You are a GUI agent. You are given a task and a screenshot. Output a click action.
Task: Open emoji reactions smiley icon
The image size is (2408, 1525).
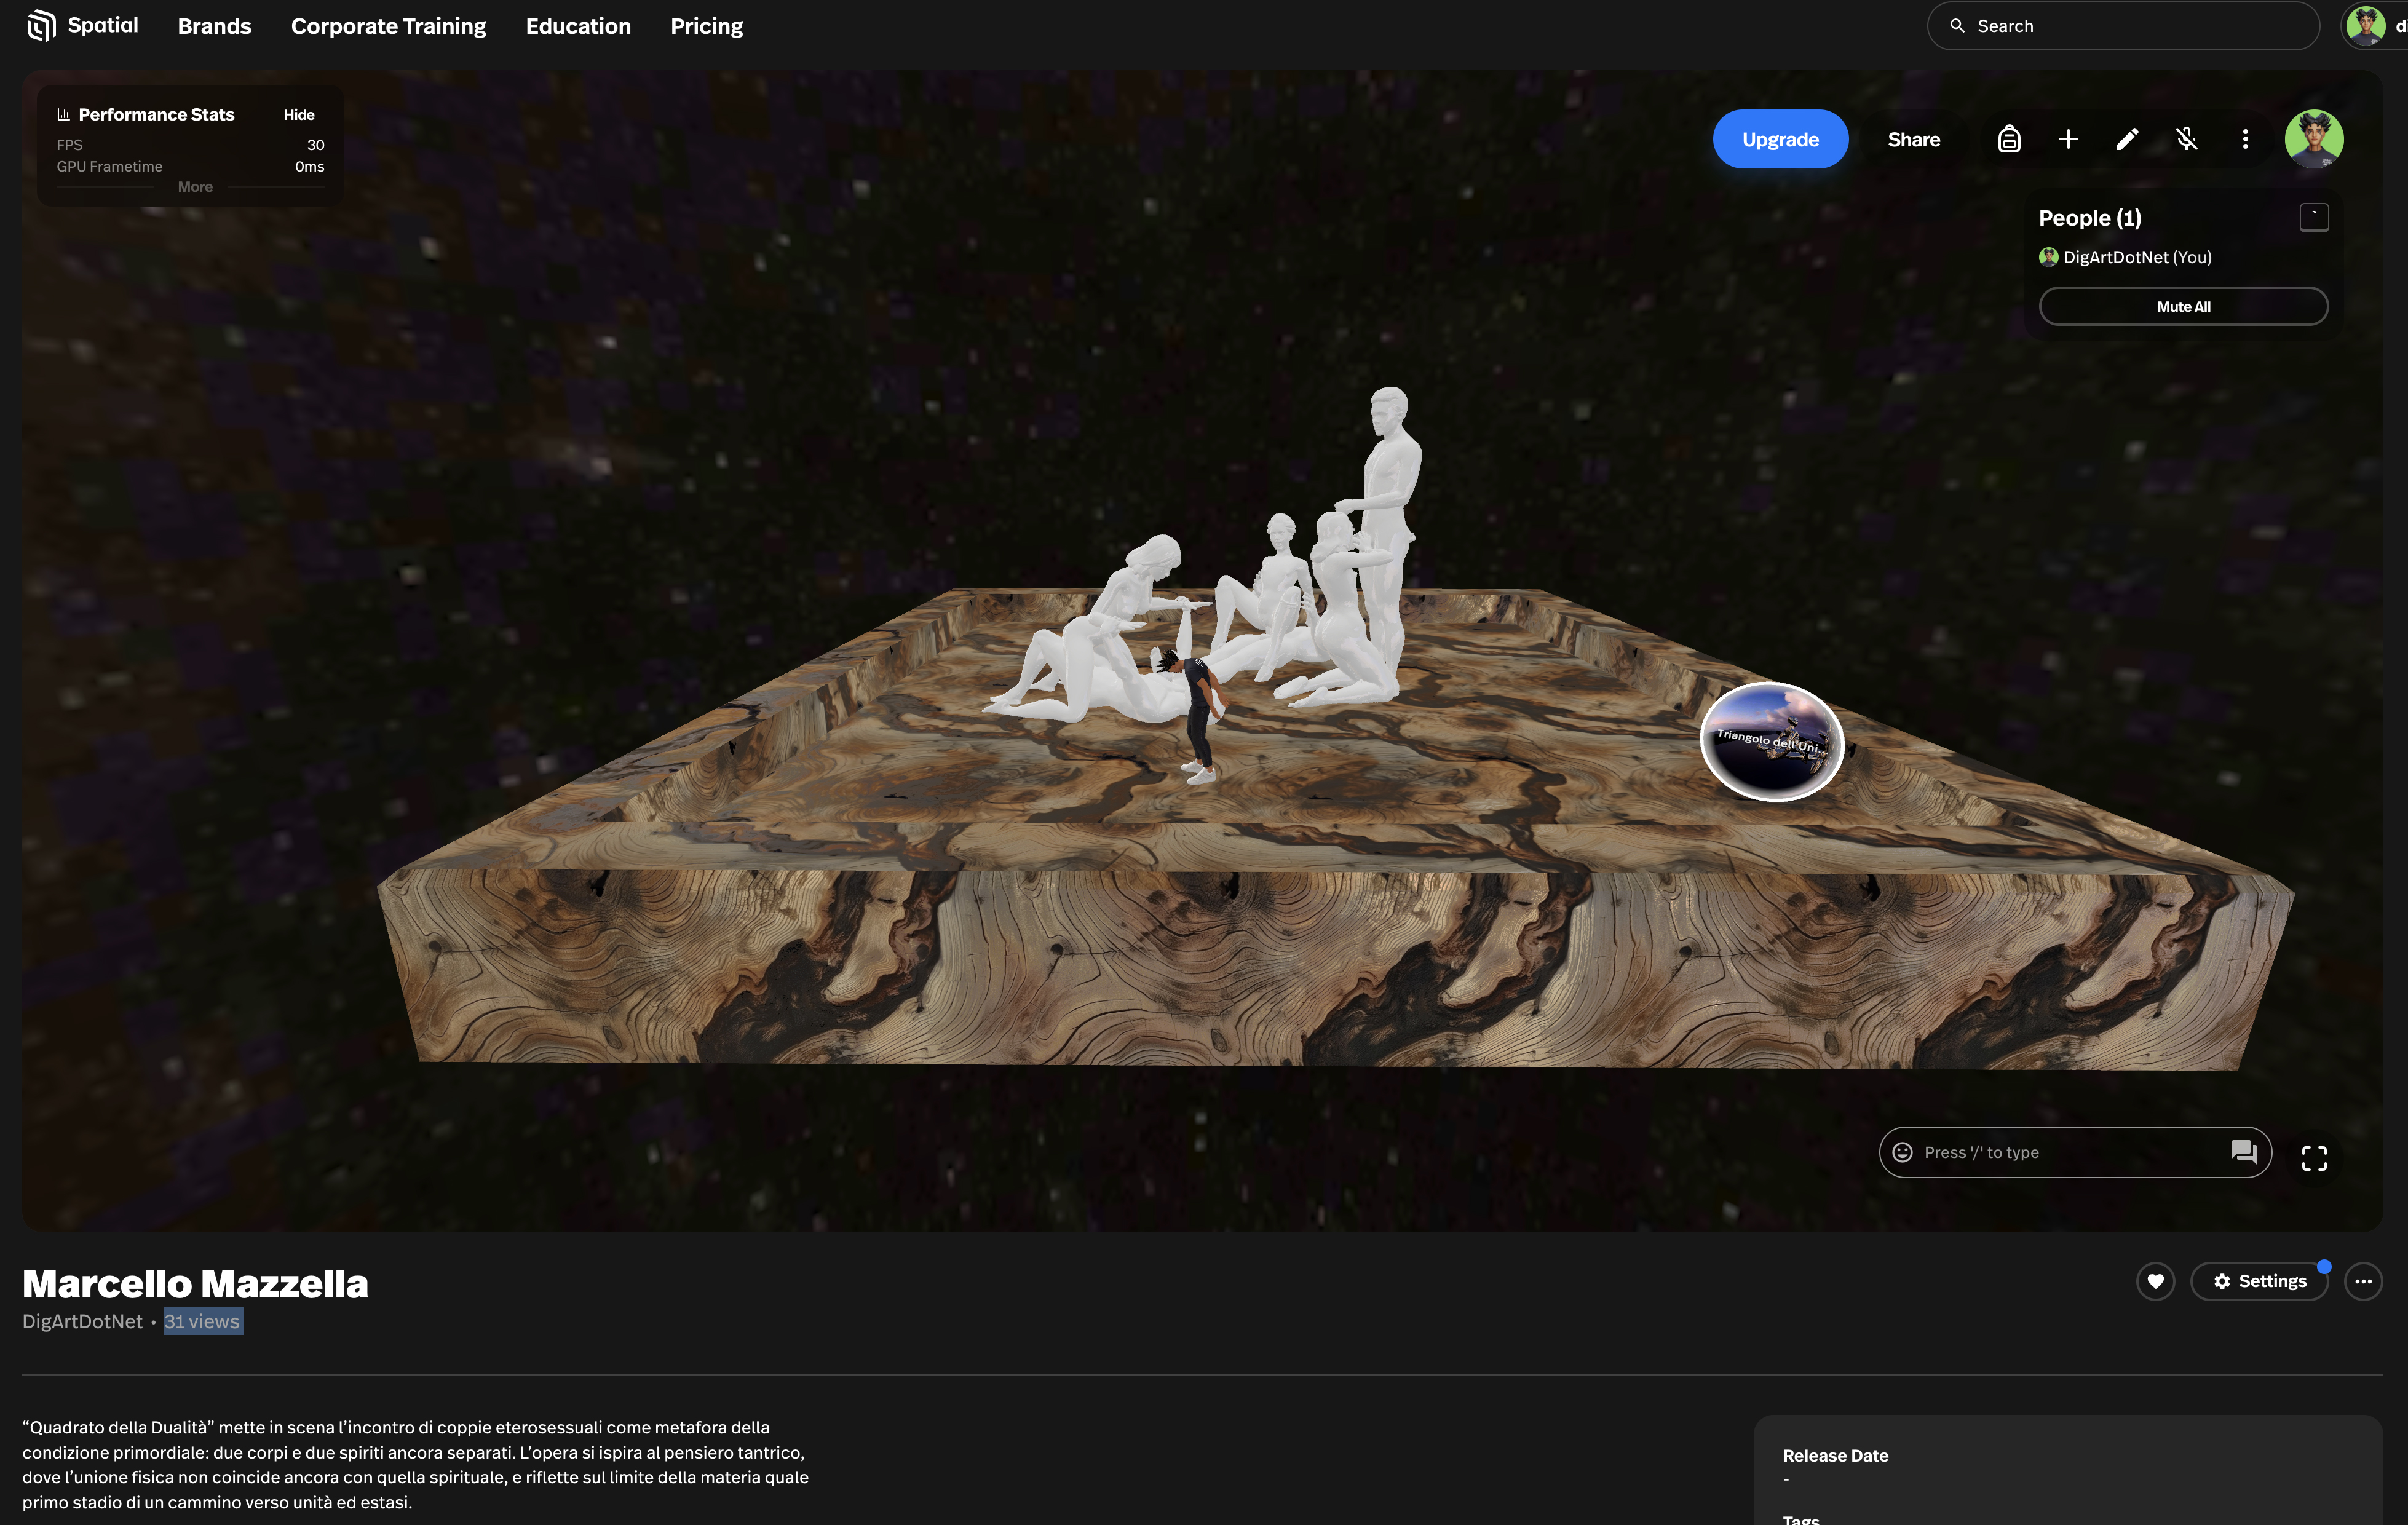point(1903,1152)
